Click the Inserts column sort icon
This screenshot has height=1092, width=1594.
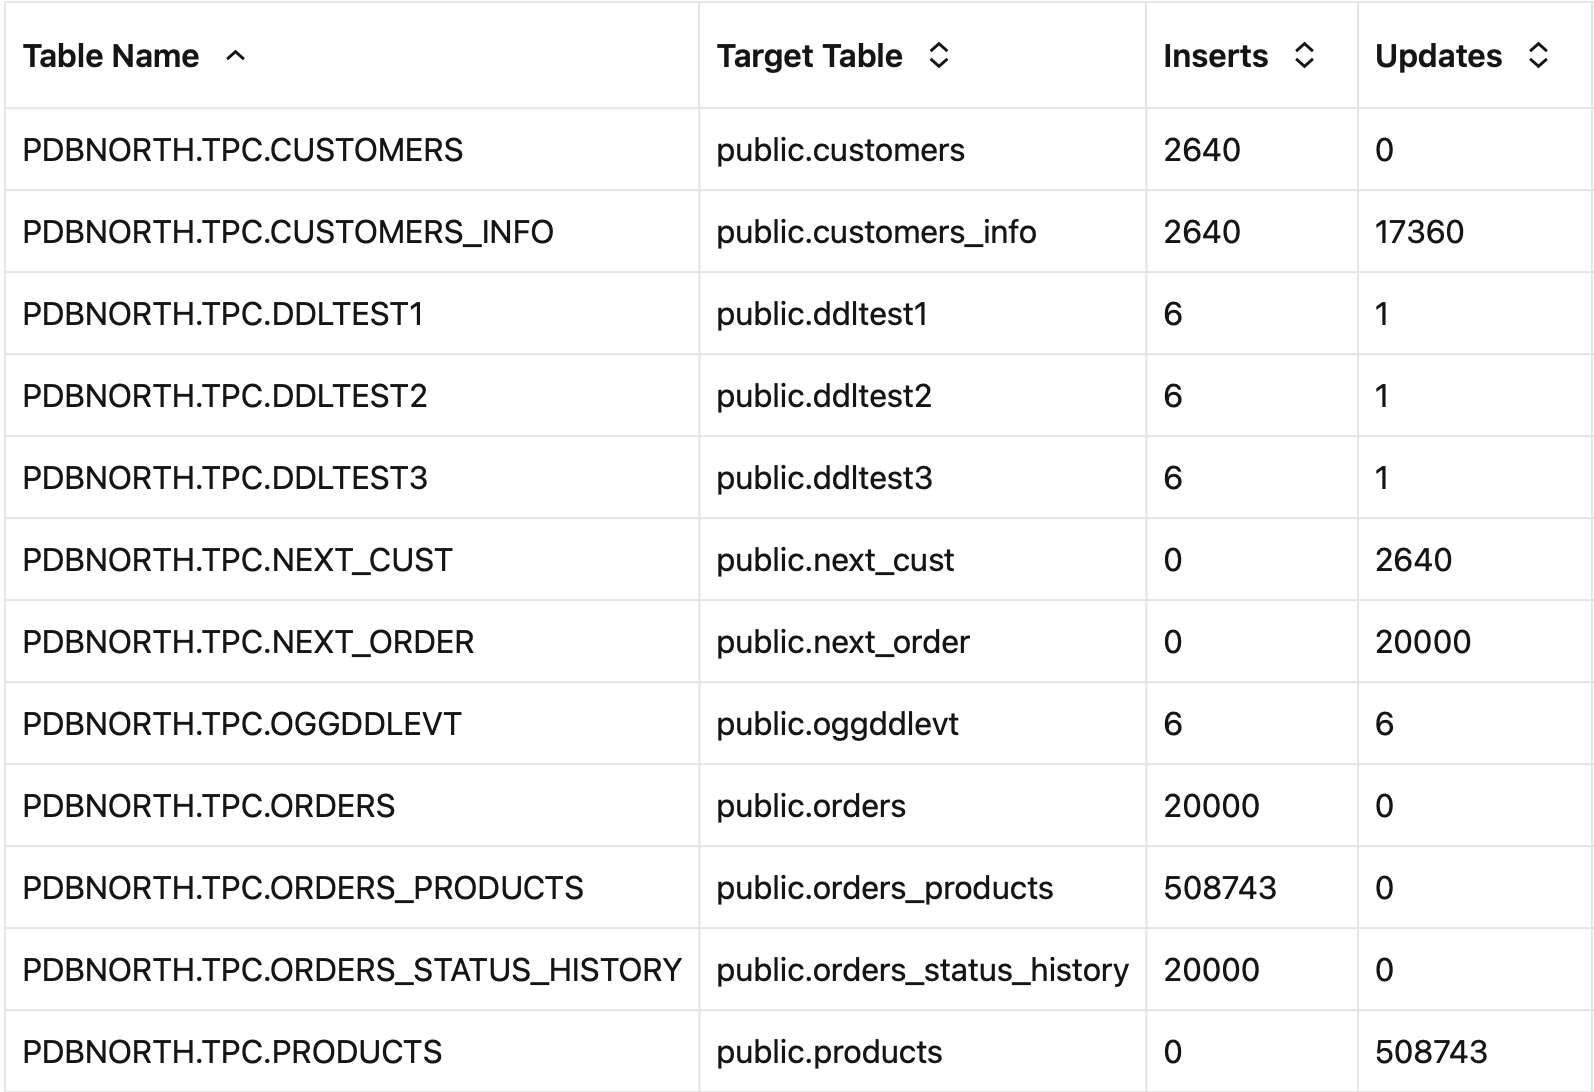[1305, 57]
